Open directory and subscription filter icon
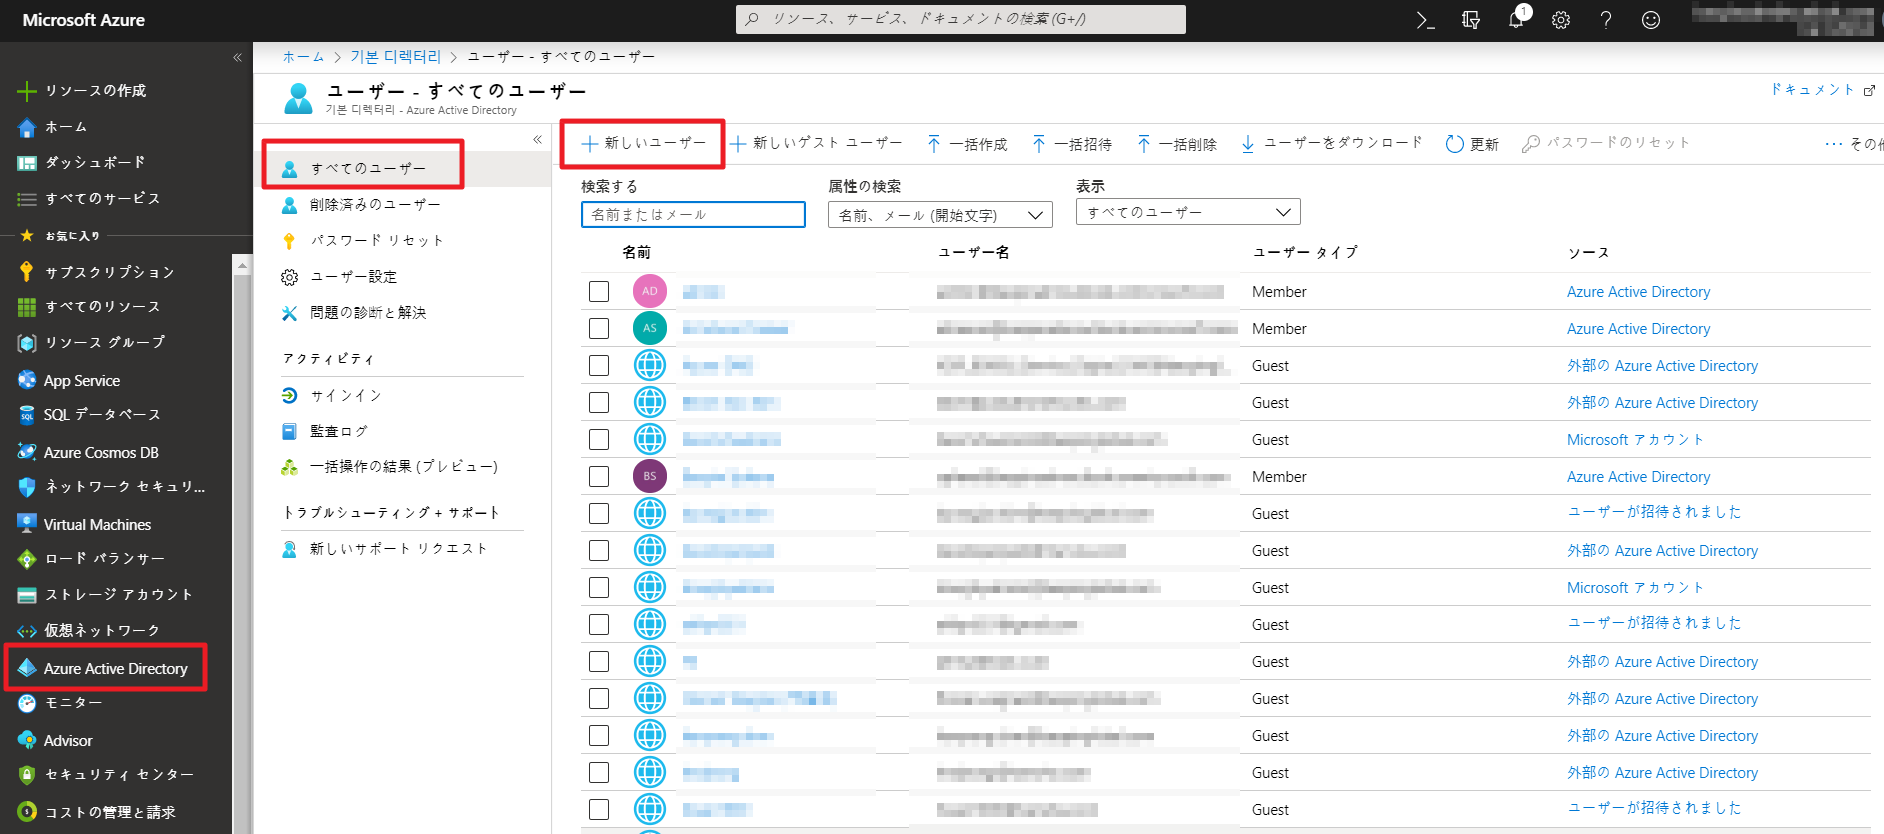Viewport: 1884px width, 834px height. [1470, 20]
